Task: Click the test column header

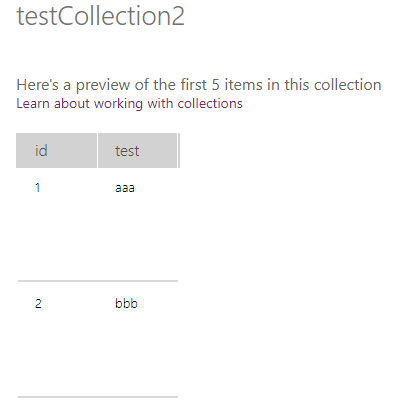Action: [x=137, y=150]
